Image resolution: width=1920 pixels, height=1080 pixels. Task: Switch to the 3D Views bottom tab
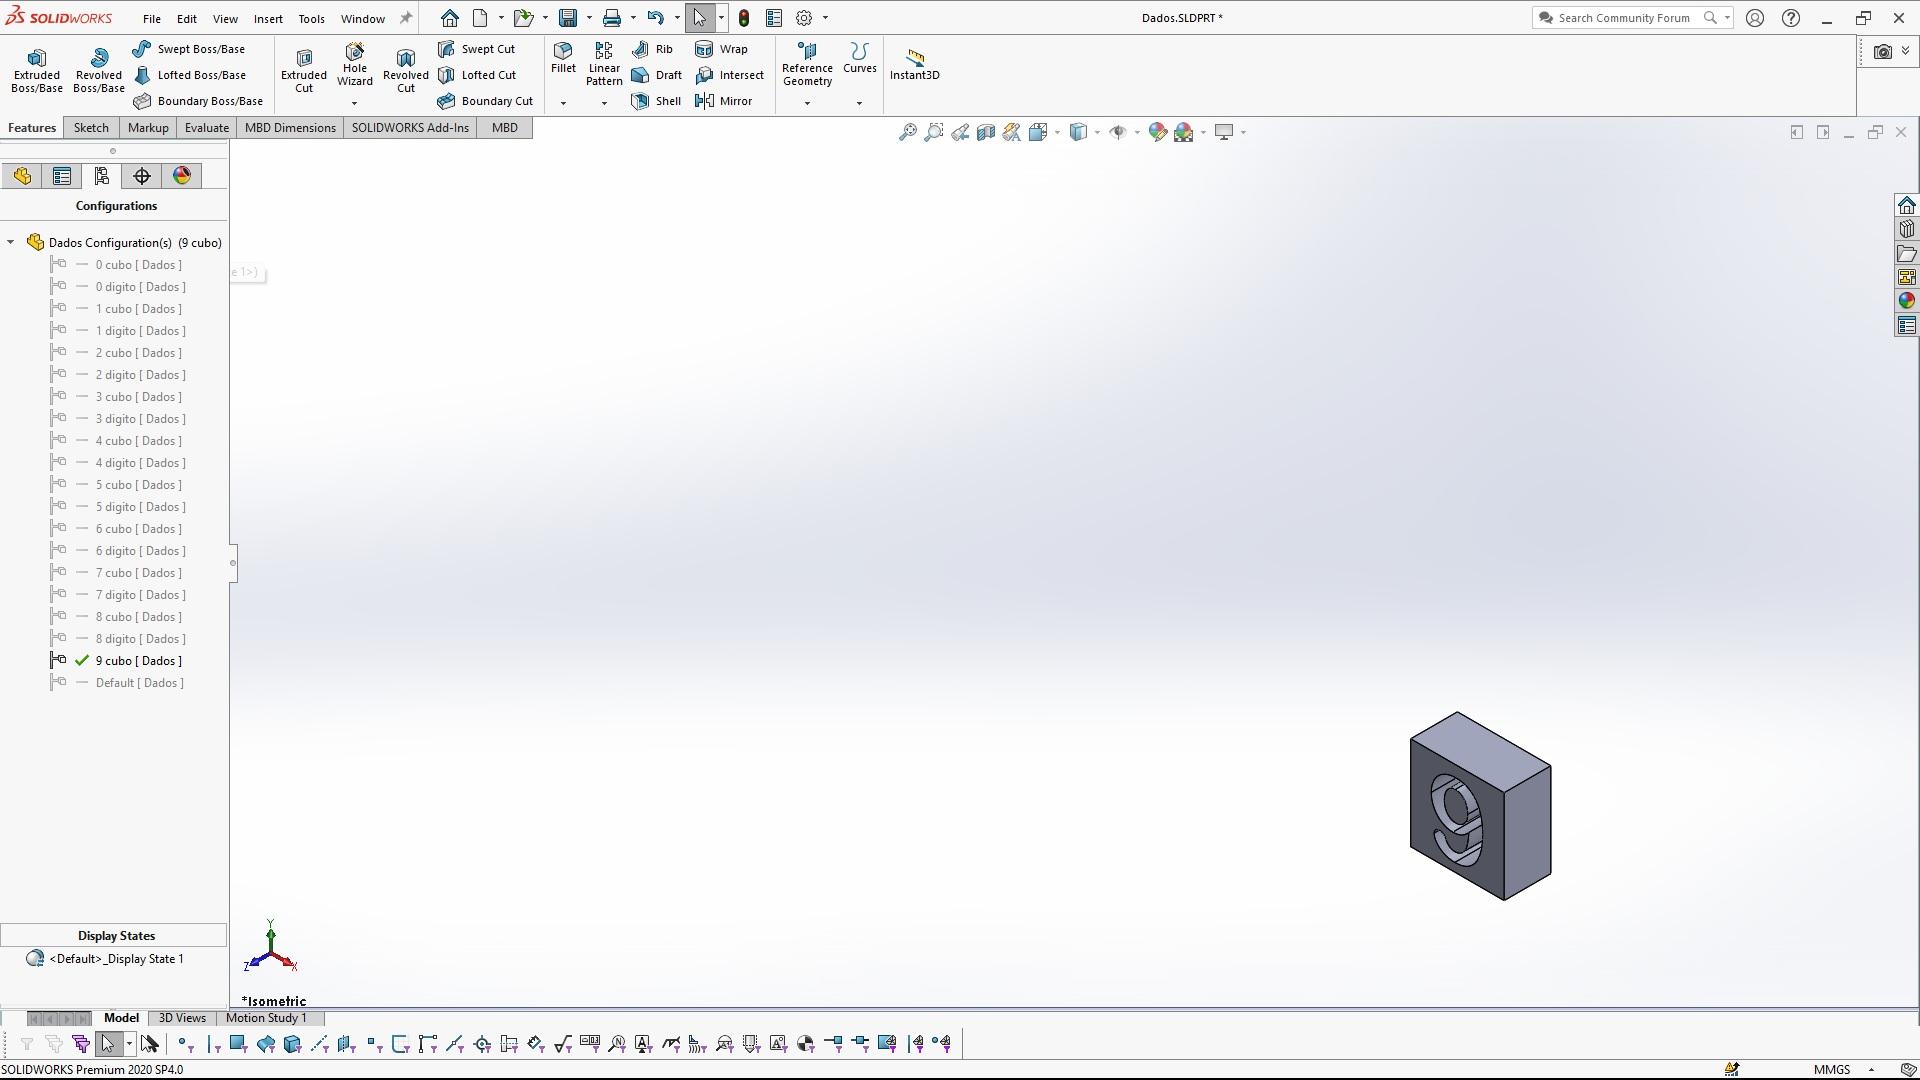coord(182,1018)
